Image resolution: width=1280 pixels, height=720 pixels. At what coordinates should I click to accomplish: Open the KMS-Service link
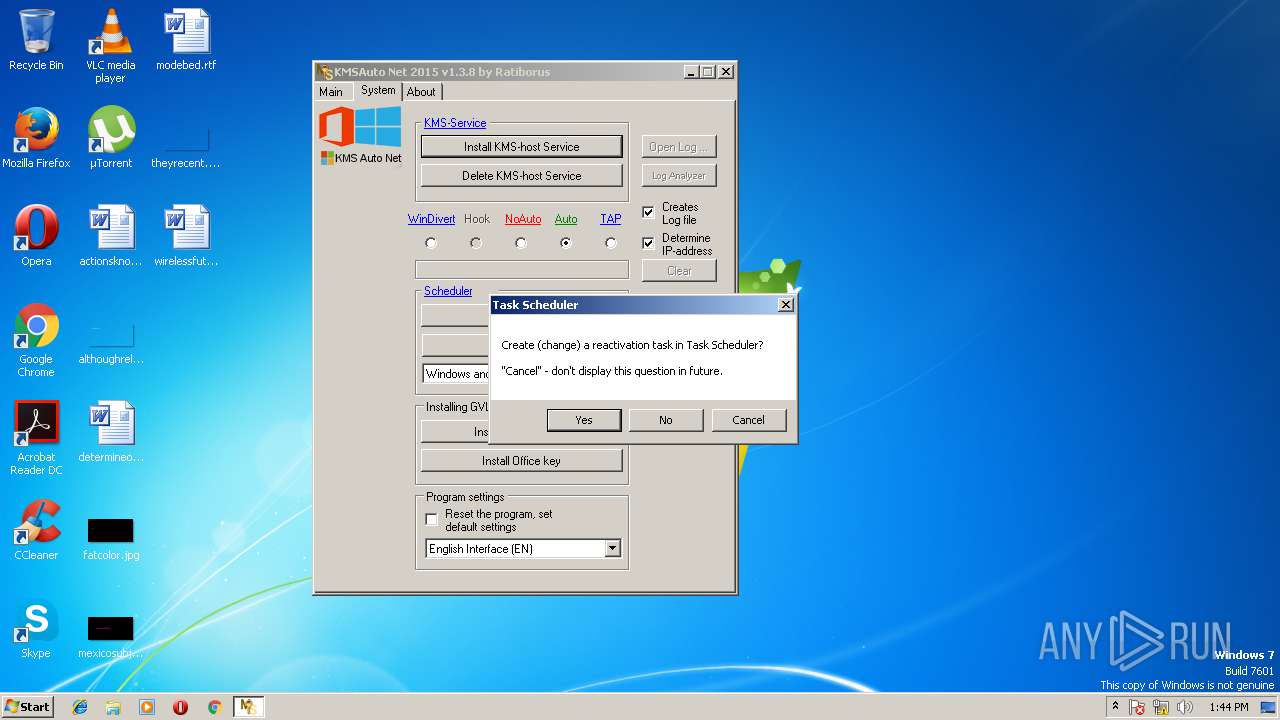point(455,123)
